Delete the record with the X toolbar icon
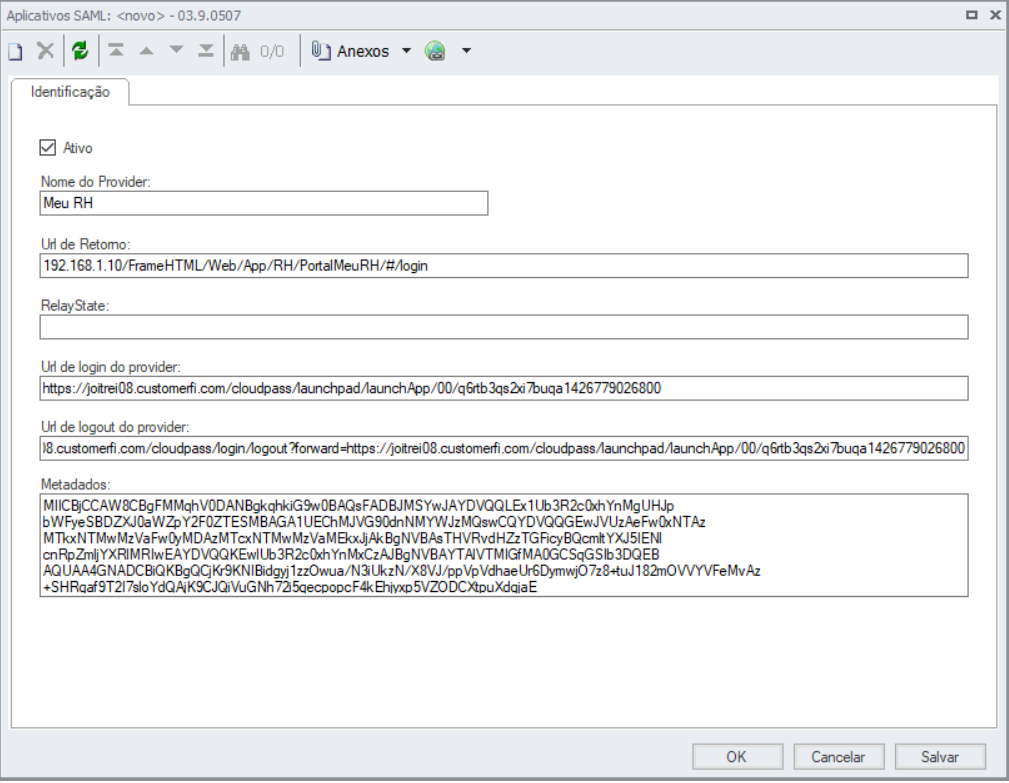1009x783 pixels. [x=45, y=51]
